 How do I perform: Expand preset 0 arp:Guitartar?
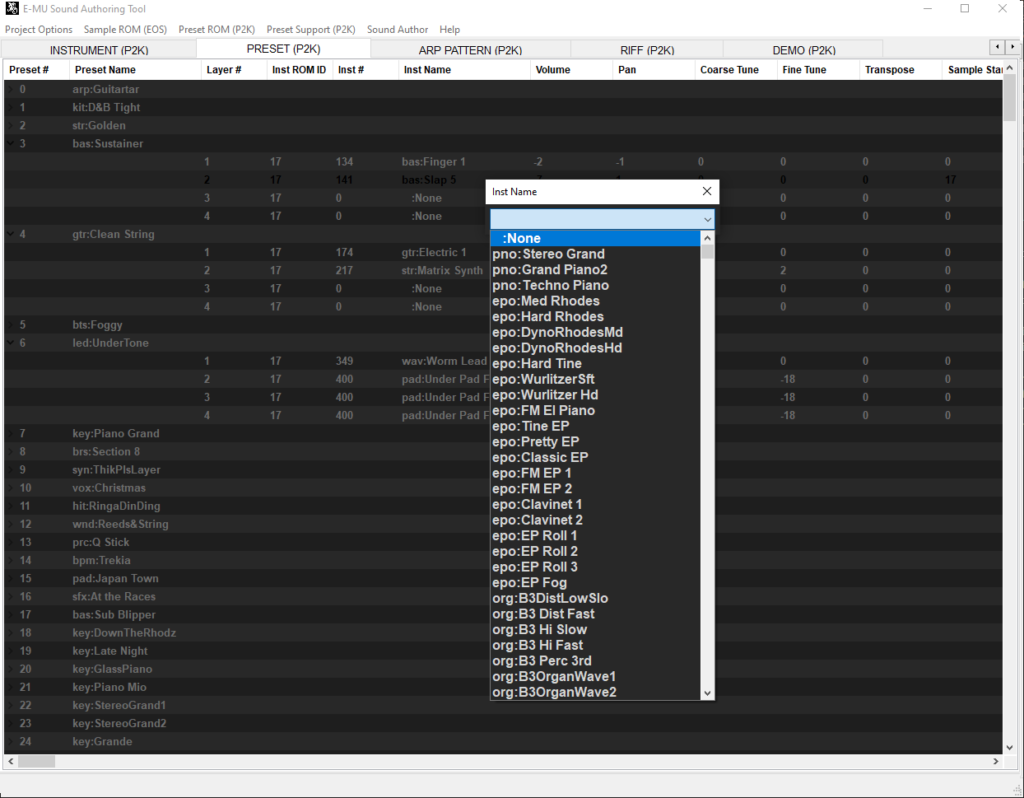pyautogui.click(x=10, y=89)
